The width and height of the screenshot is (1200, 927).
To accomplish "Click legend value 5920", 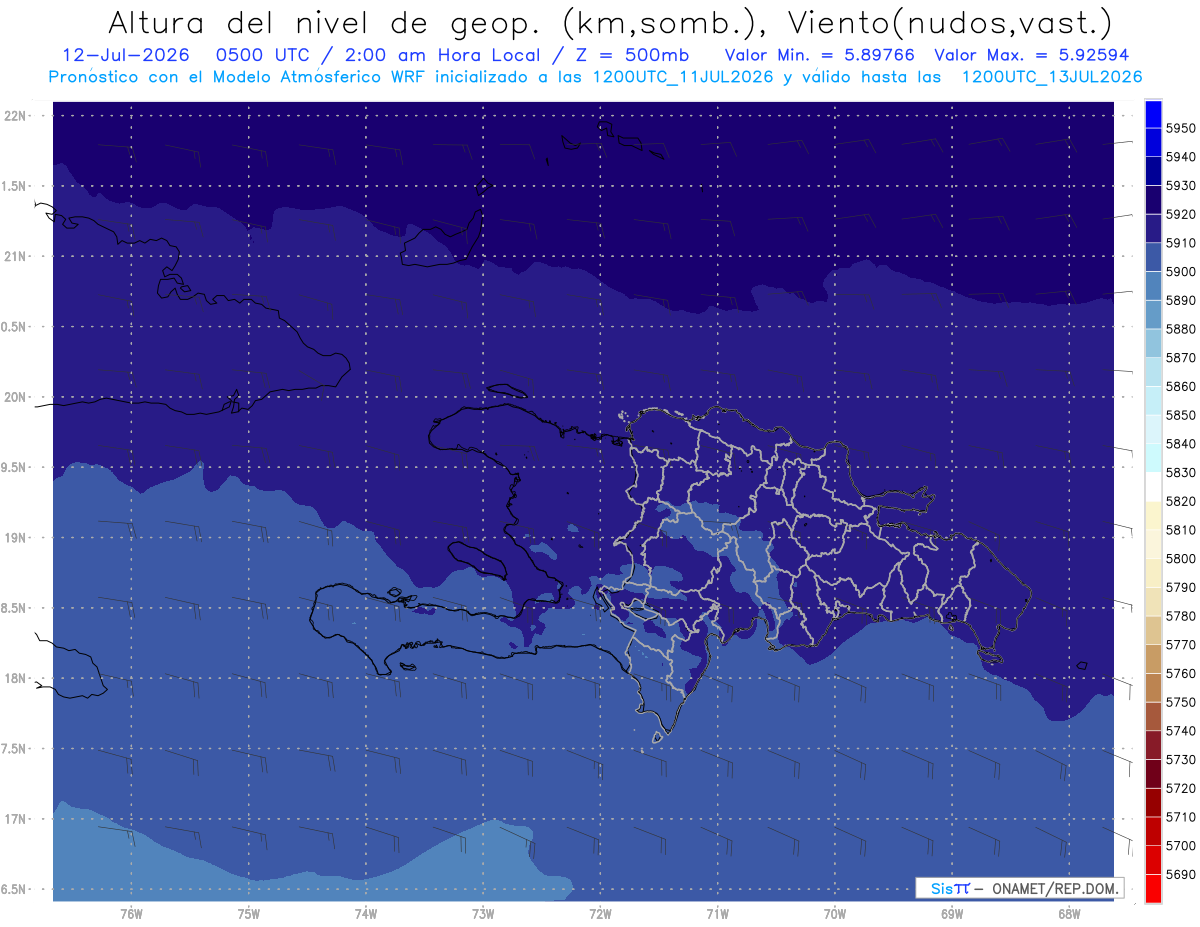I will pyautogui.click(x=1180, y=214).
